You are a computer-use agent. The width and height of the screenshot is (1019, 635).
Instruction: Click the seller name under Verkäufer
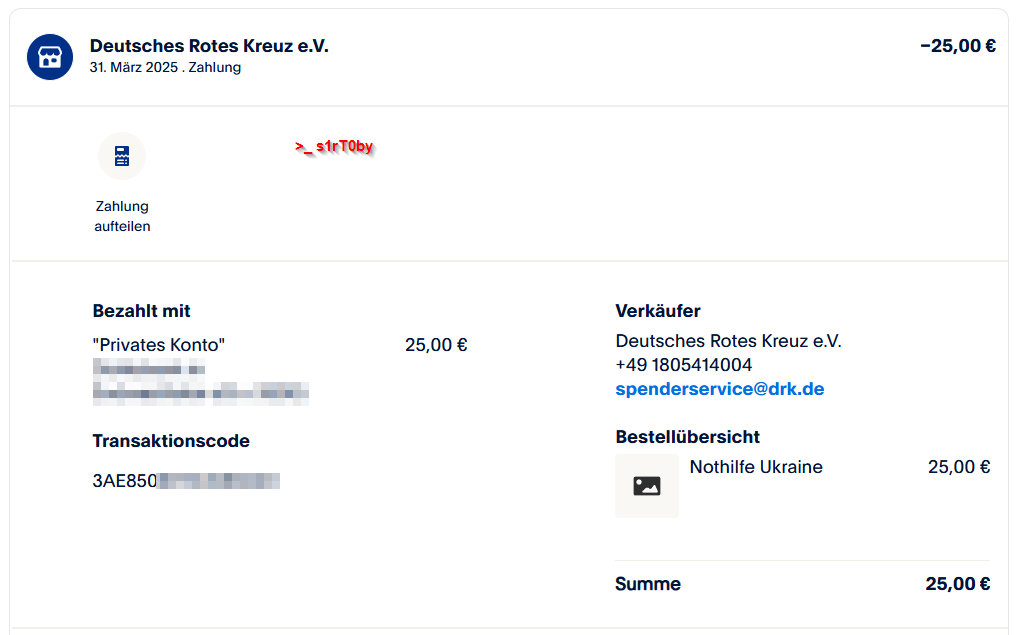728,341
